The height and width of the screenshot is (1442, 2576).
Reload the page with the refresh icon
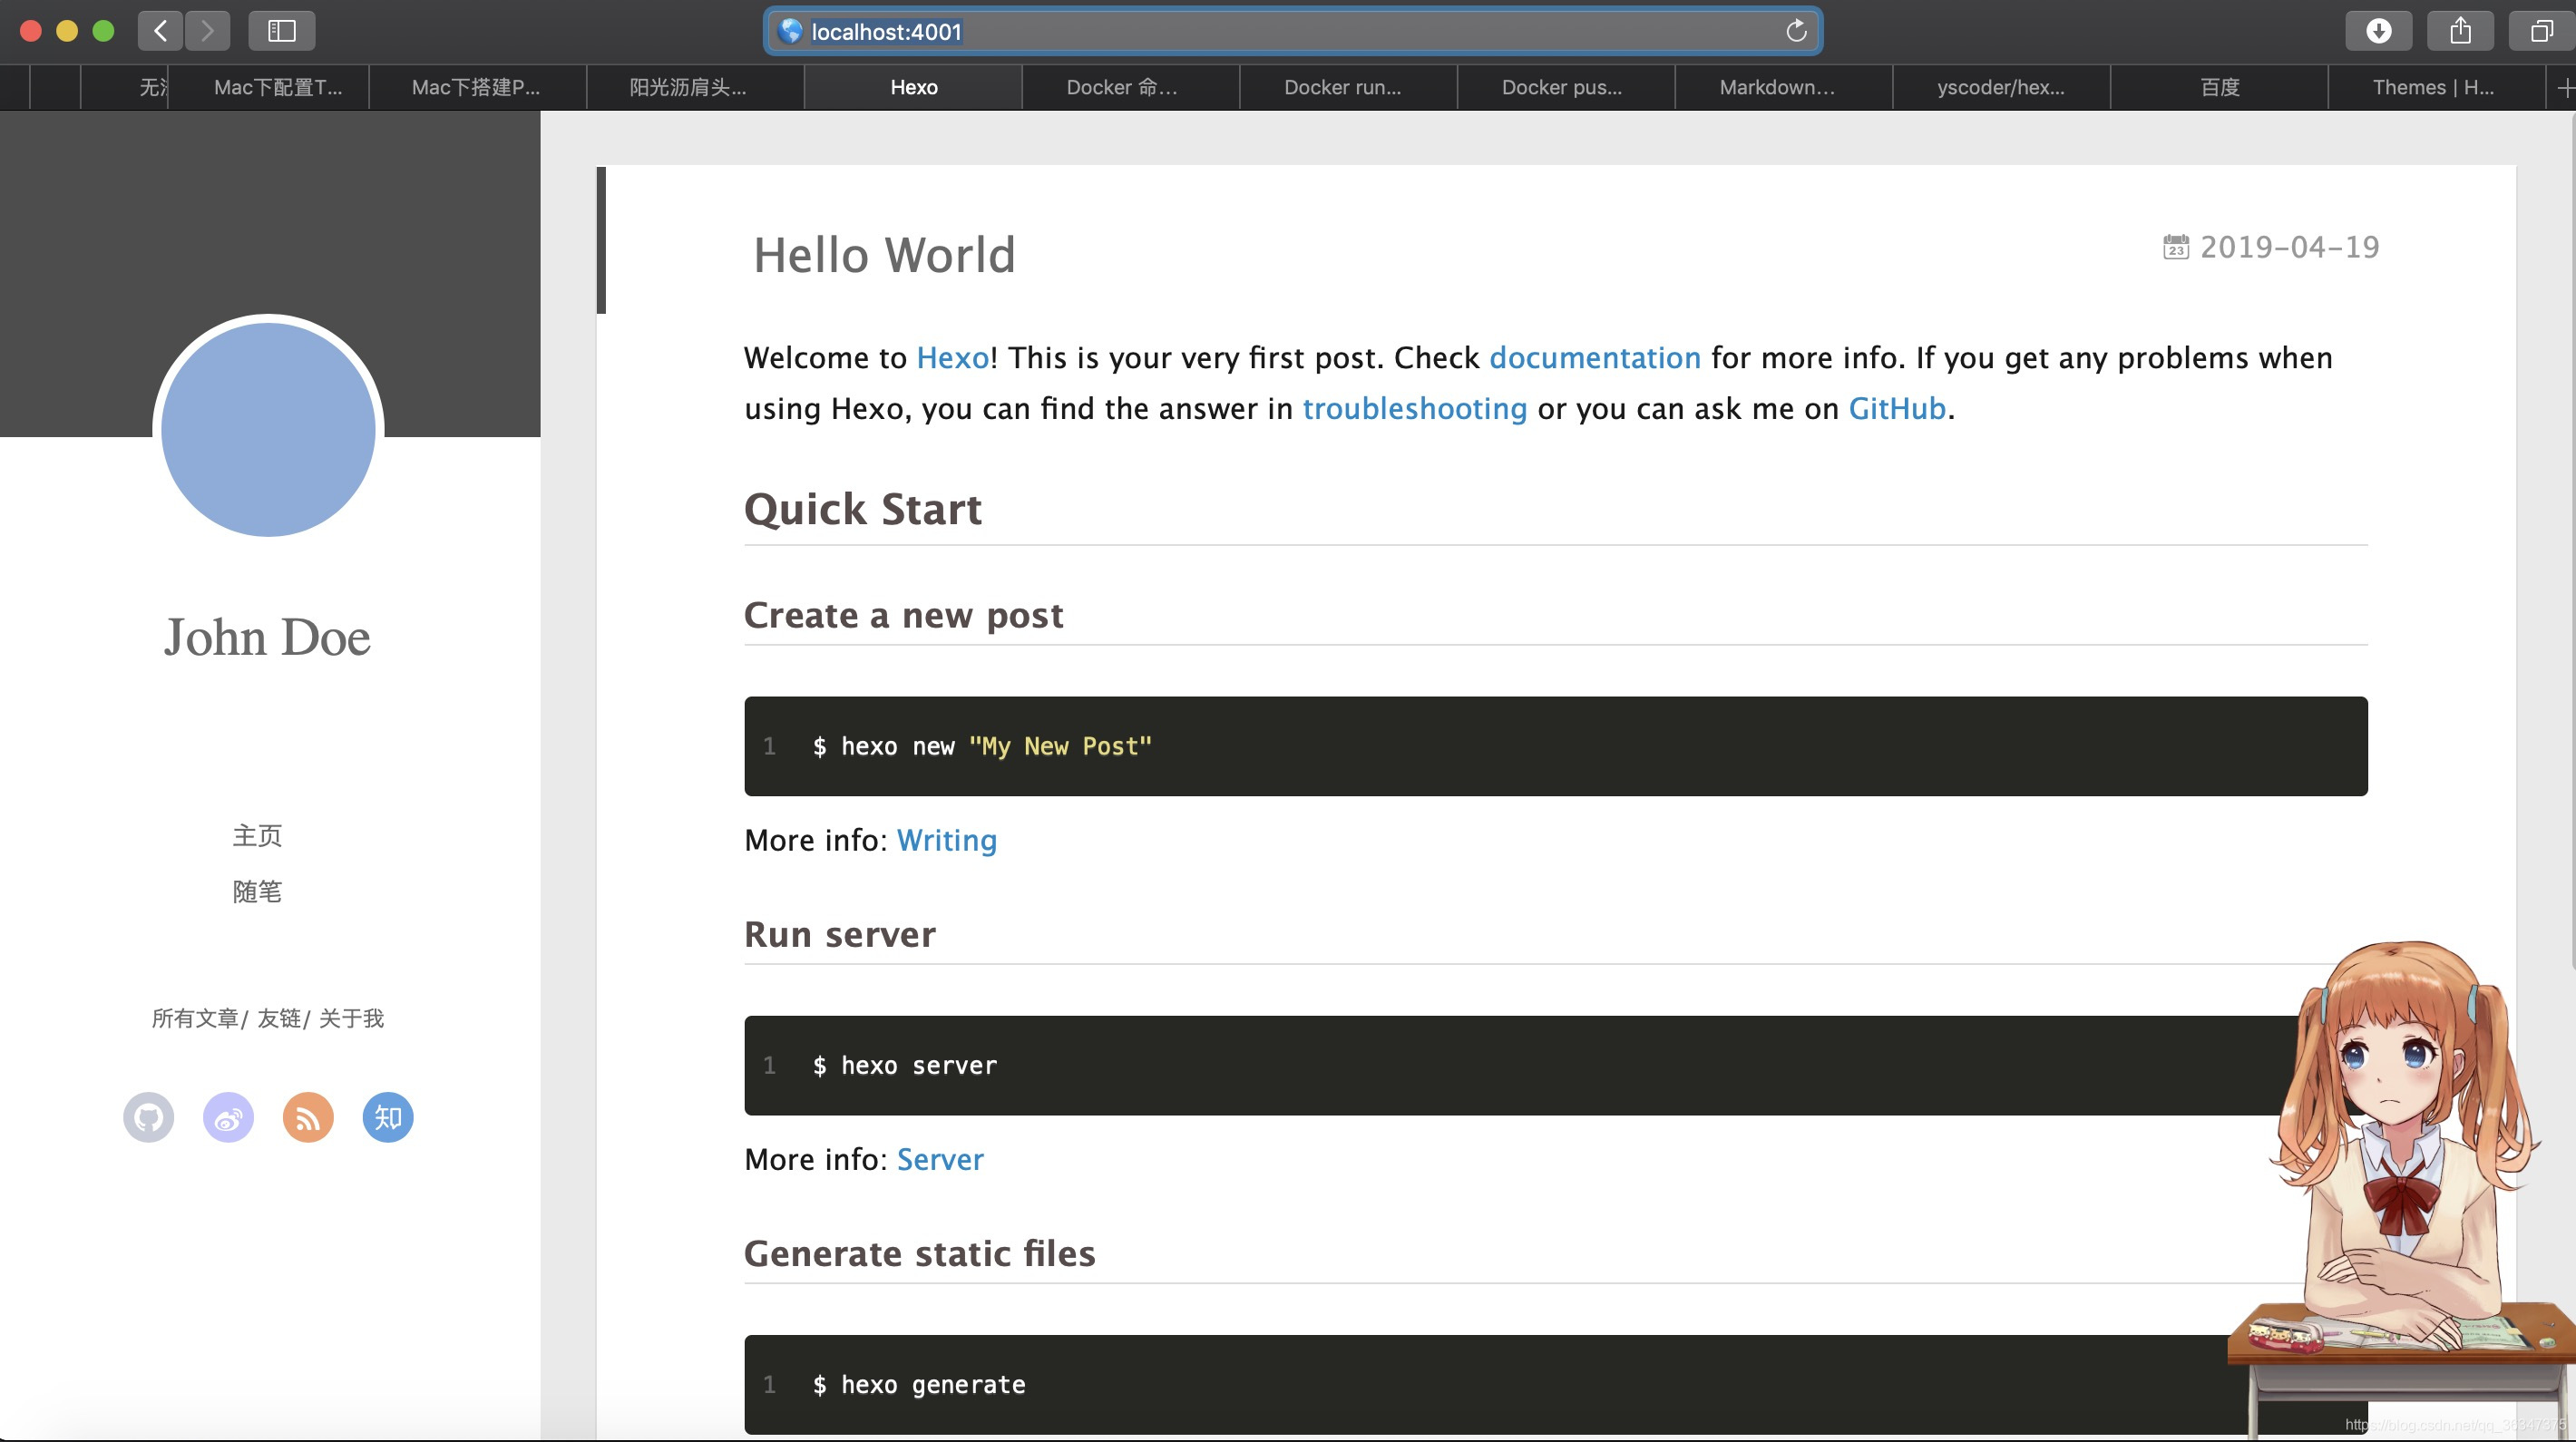point(1796,31)
